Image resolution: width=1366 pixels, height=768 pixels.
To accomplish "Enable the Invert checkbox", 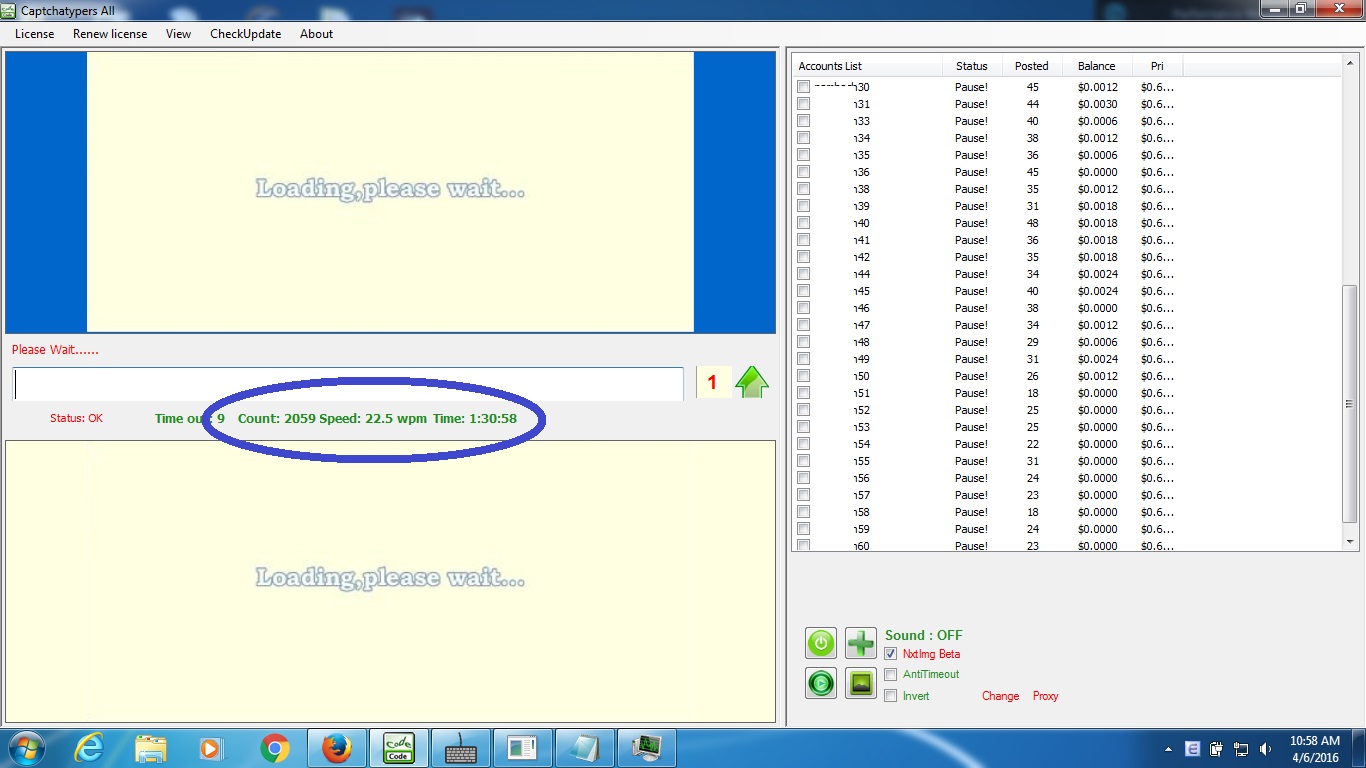I will [891, 696].
